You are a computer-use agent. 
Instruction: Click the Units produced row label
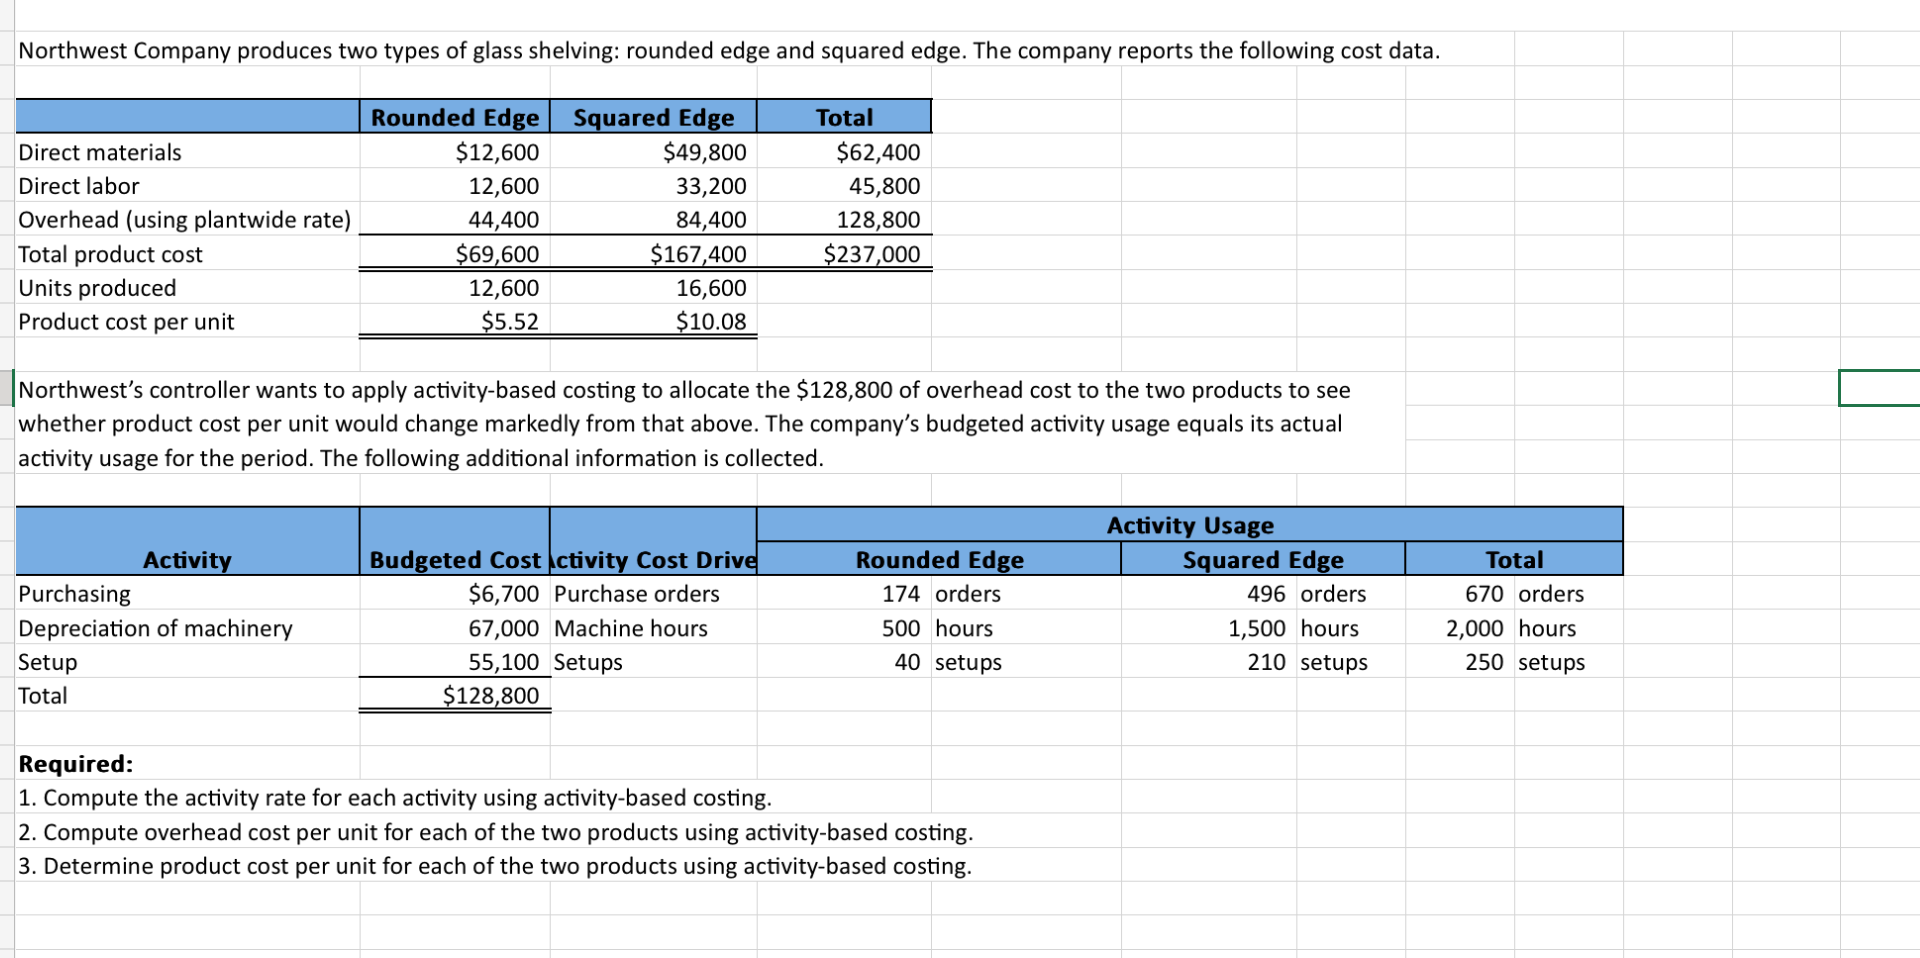tap(97, 288)
